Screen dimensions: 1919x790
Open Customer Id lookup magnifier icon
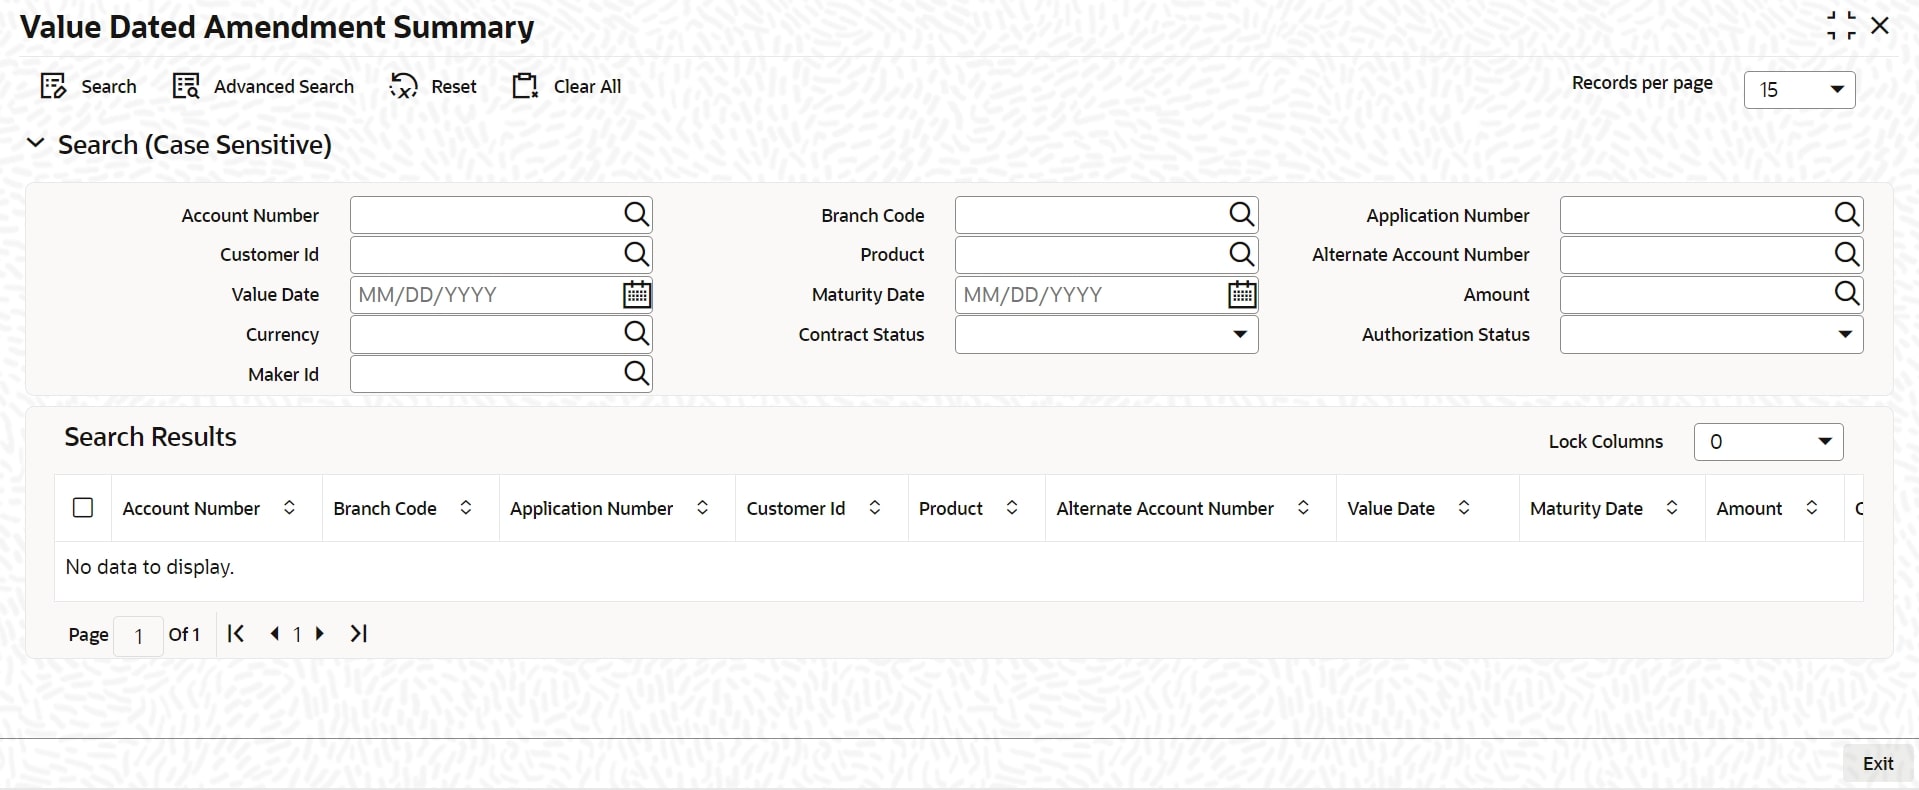click(636, 254)
